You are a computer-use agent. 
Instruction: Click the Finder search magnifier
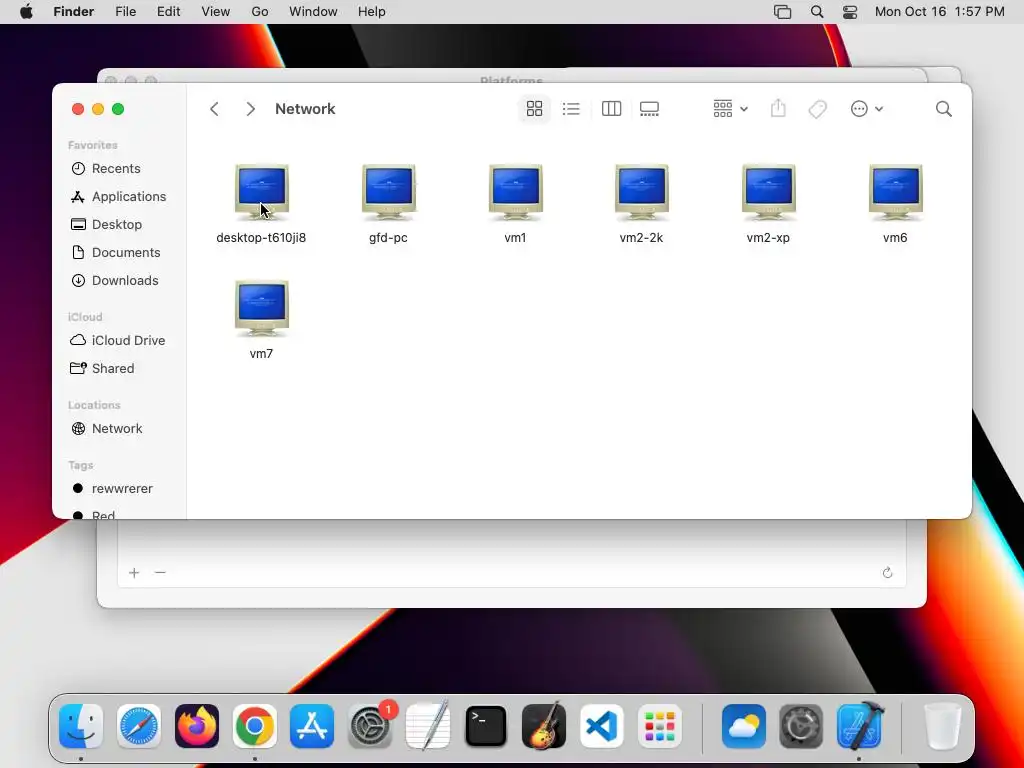point(944,109)
